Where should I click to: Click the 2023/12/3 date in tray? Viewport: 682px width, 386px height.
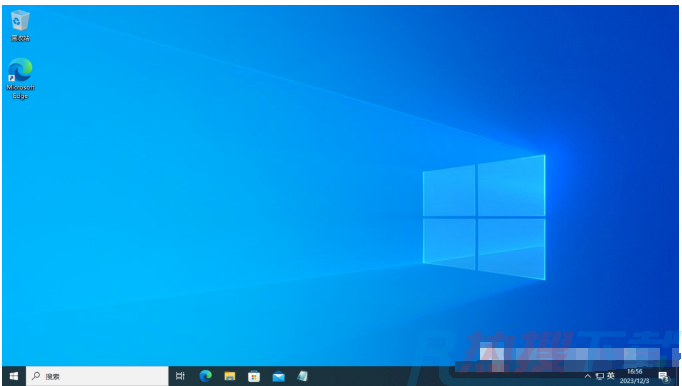point(635,381)
